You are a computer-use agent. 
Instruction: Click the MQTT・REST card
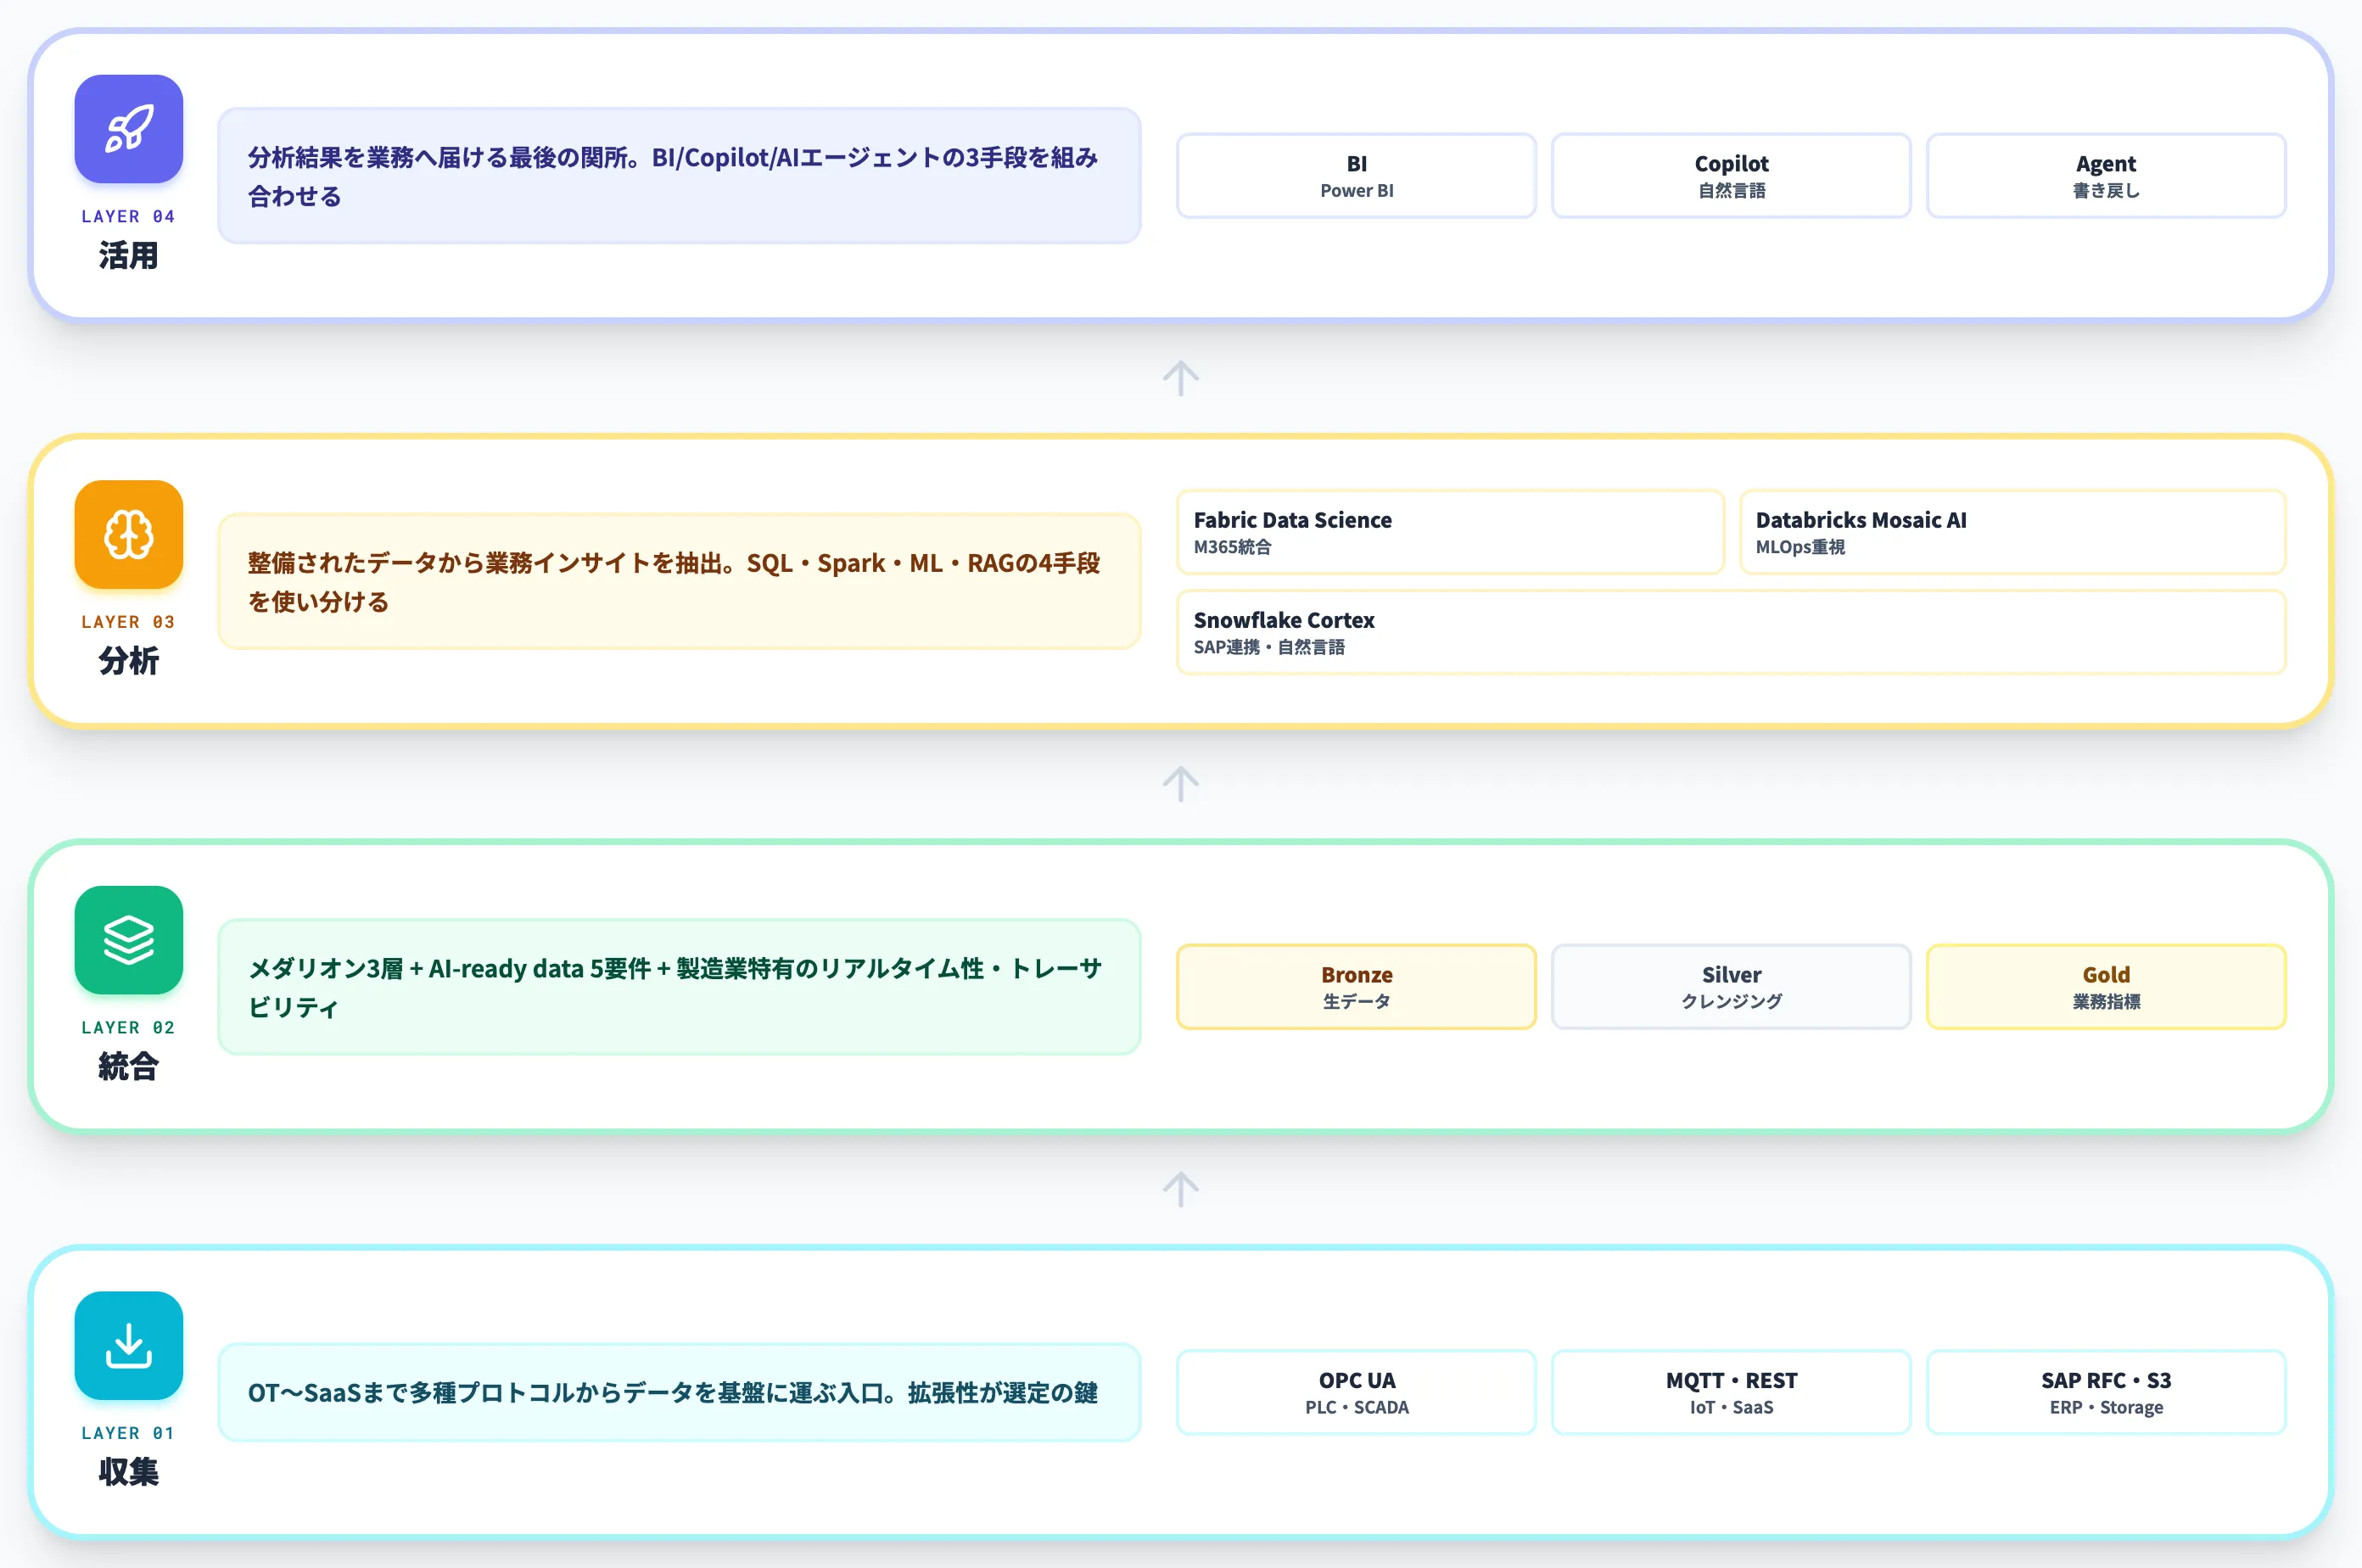tap(1731, 1392)
